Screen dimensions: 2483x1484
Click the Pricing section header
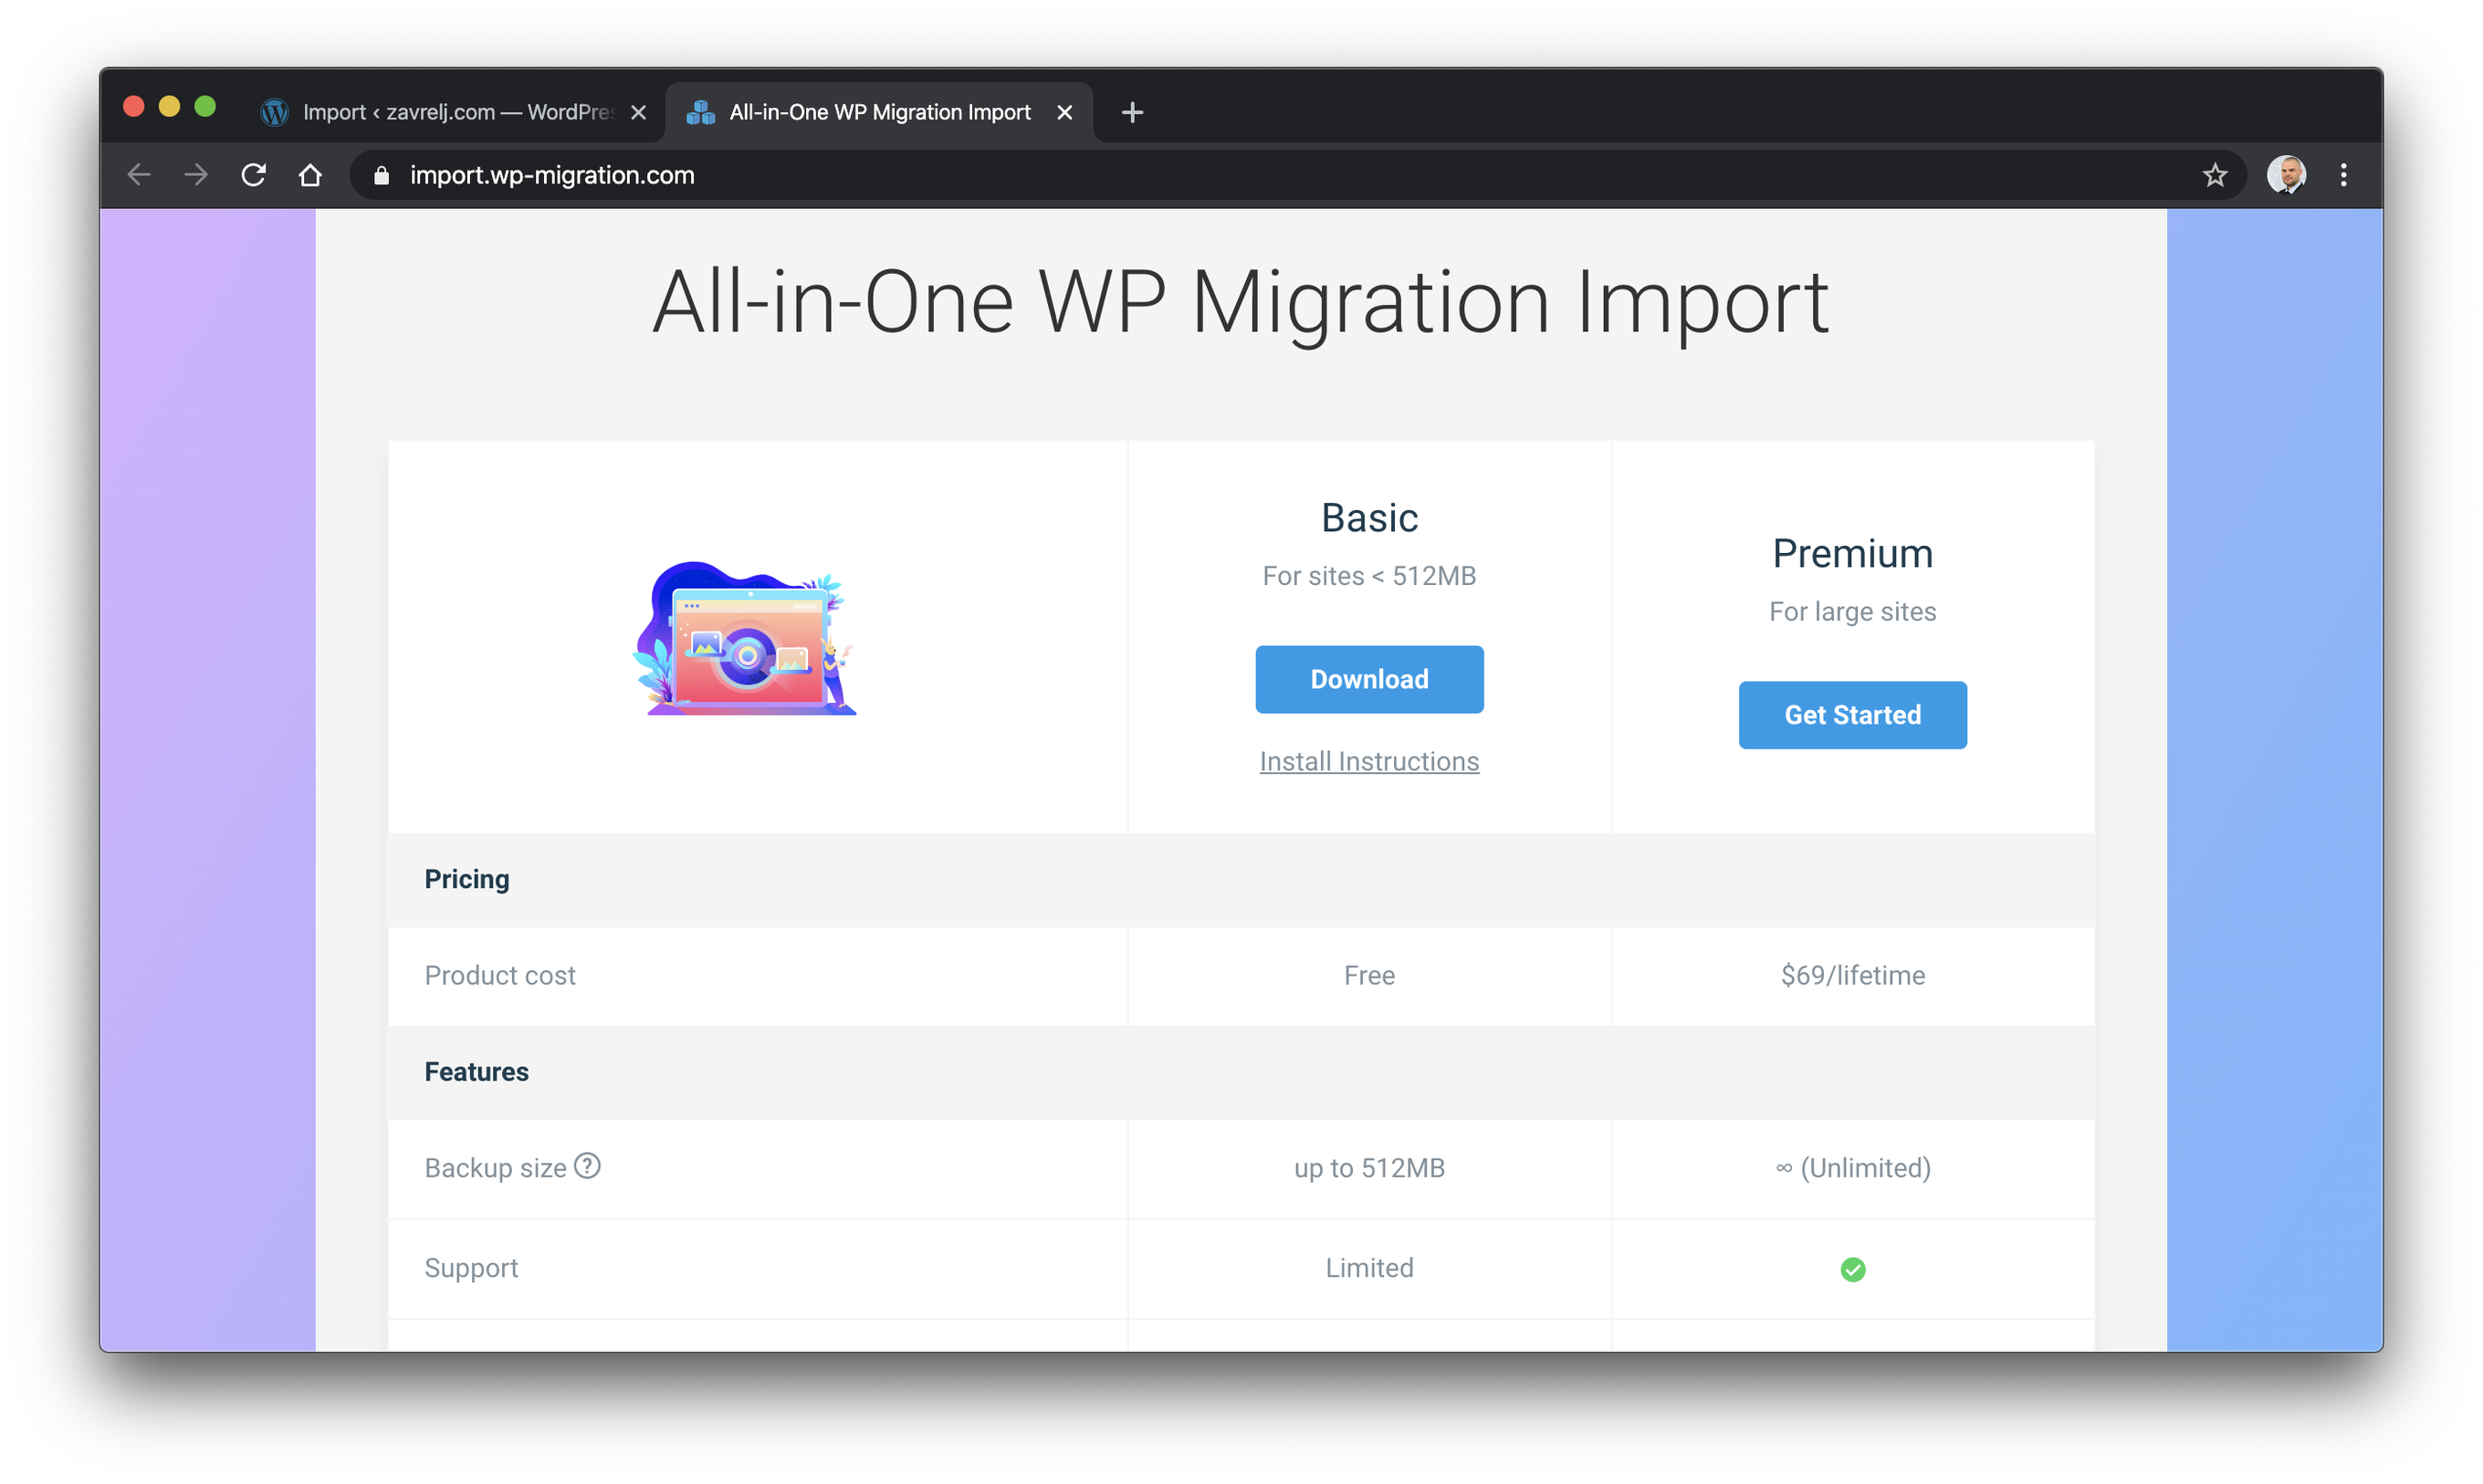467,879
